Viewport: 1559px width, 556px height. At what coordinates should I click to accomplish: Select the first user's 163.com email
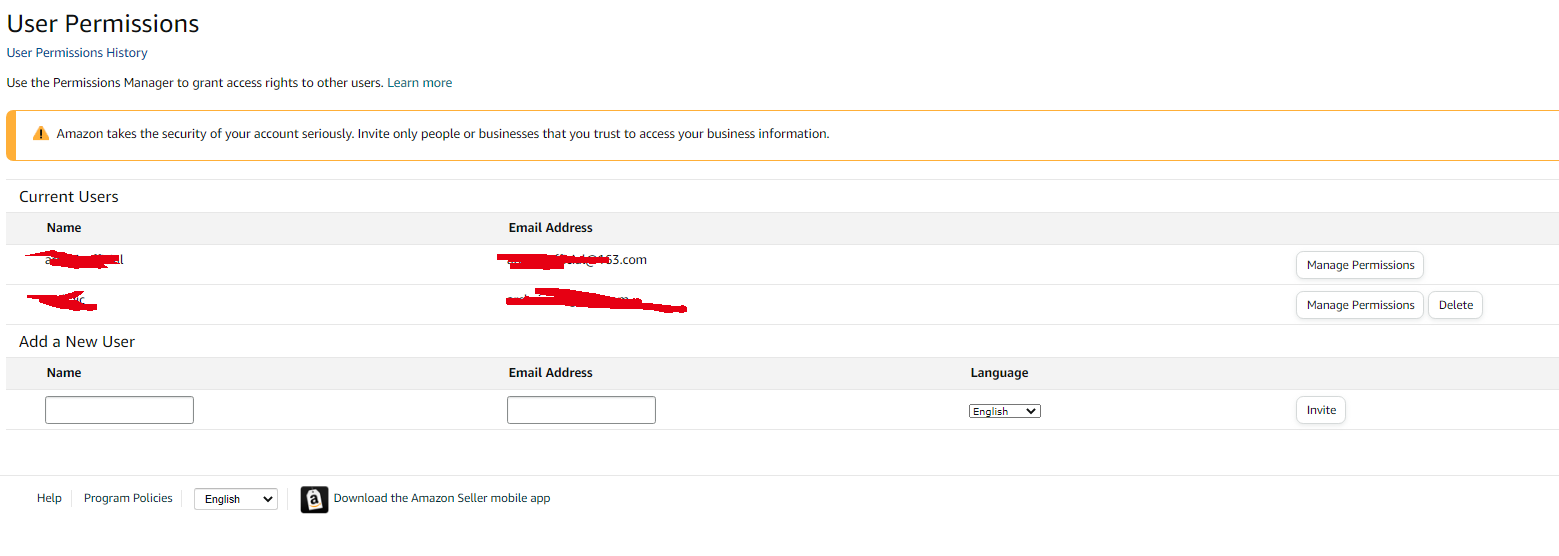572,260
